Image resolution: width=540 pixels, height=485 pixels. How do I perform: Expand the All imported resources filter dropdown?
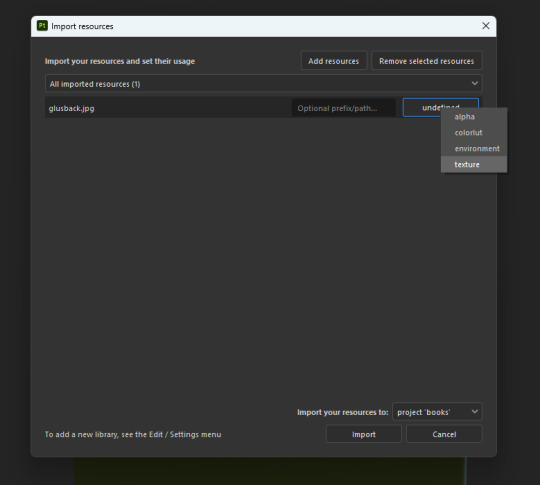point(263,84)
